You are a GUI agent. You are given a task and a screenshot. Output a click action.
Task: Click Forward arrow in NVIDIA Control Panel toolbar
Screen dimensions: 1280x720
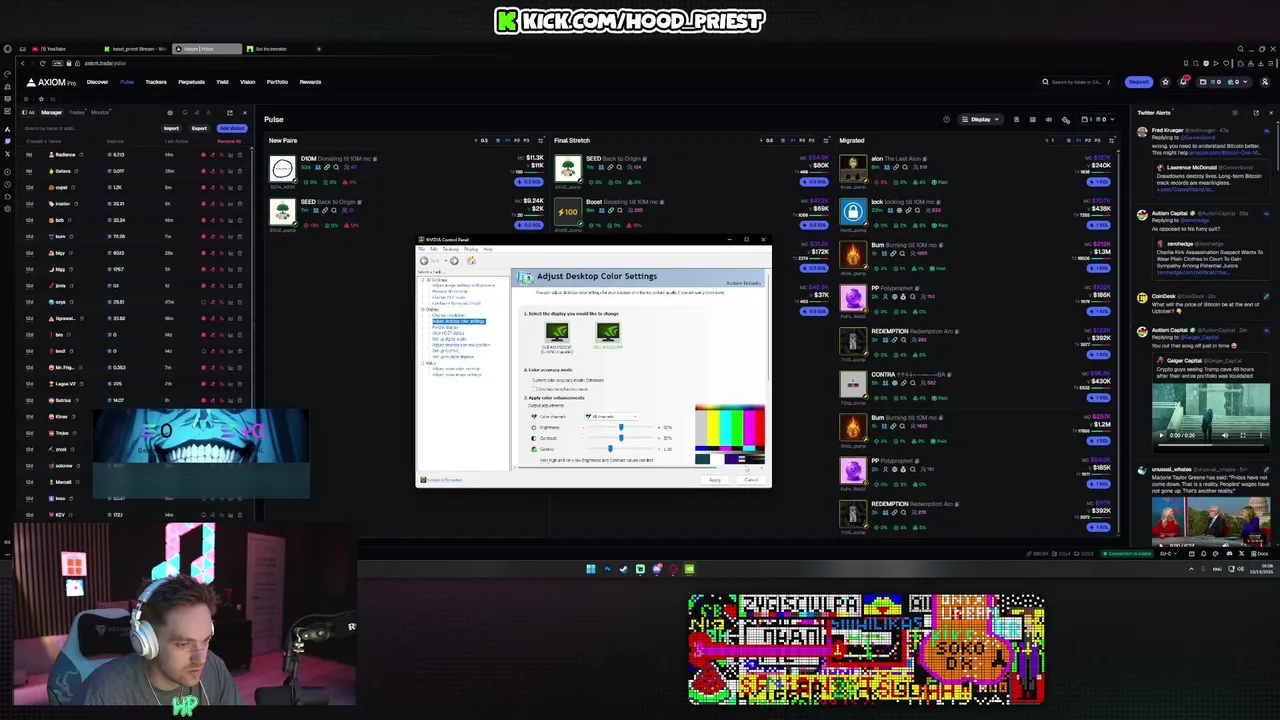[454, 261]
